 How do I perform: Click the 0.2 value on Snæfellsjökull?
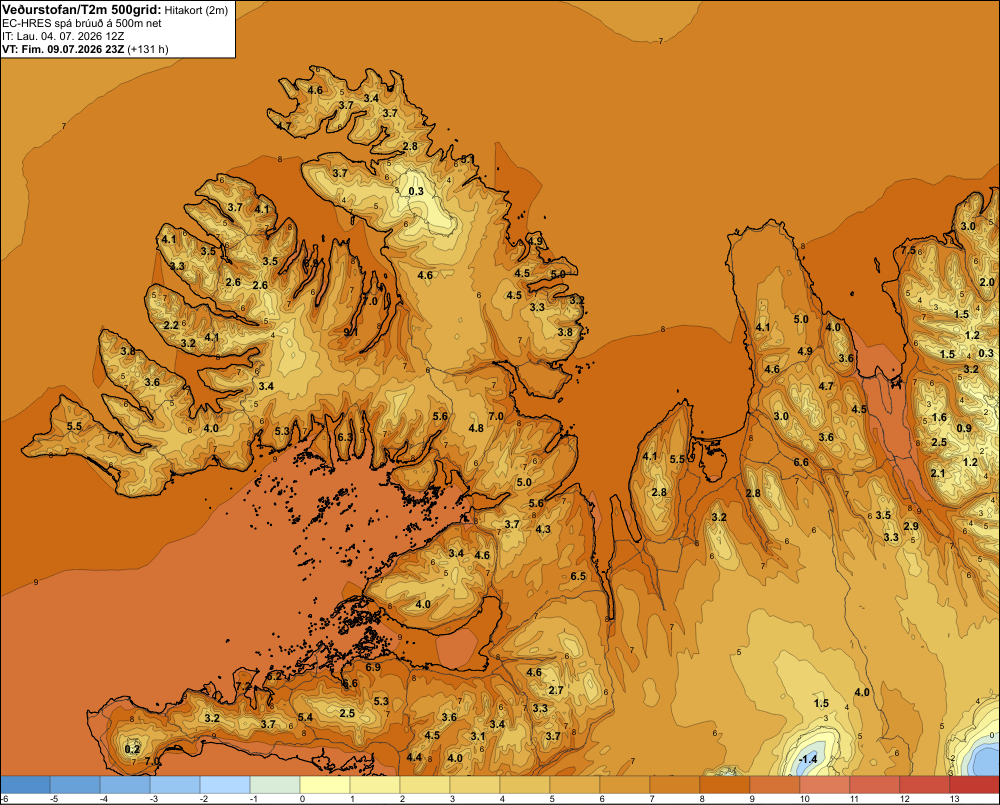(x=132, y=749)
